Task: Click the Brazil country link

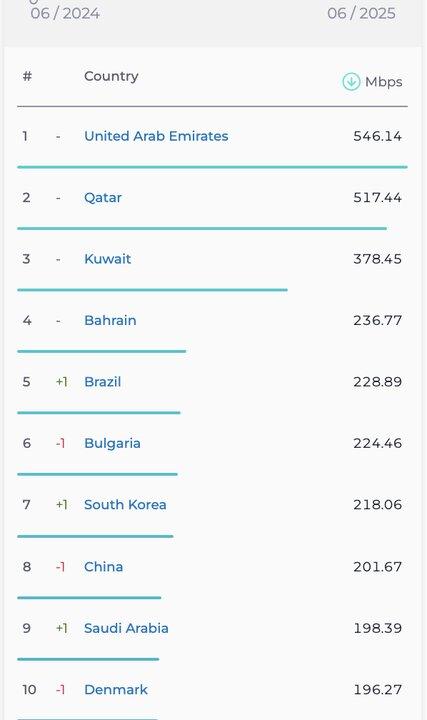Action: pos(102,382)
